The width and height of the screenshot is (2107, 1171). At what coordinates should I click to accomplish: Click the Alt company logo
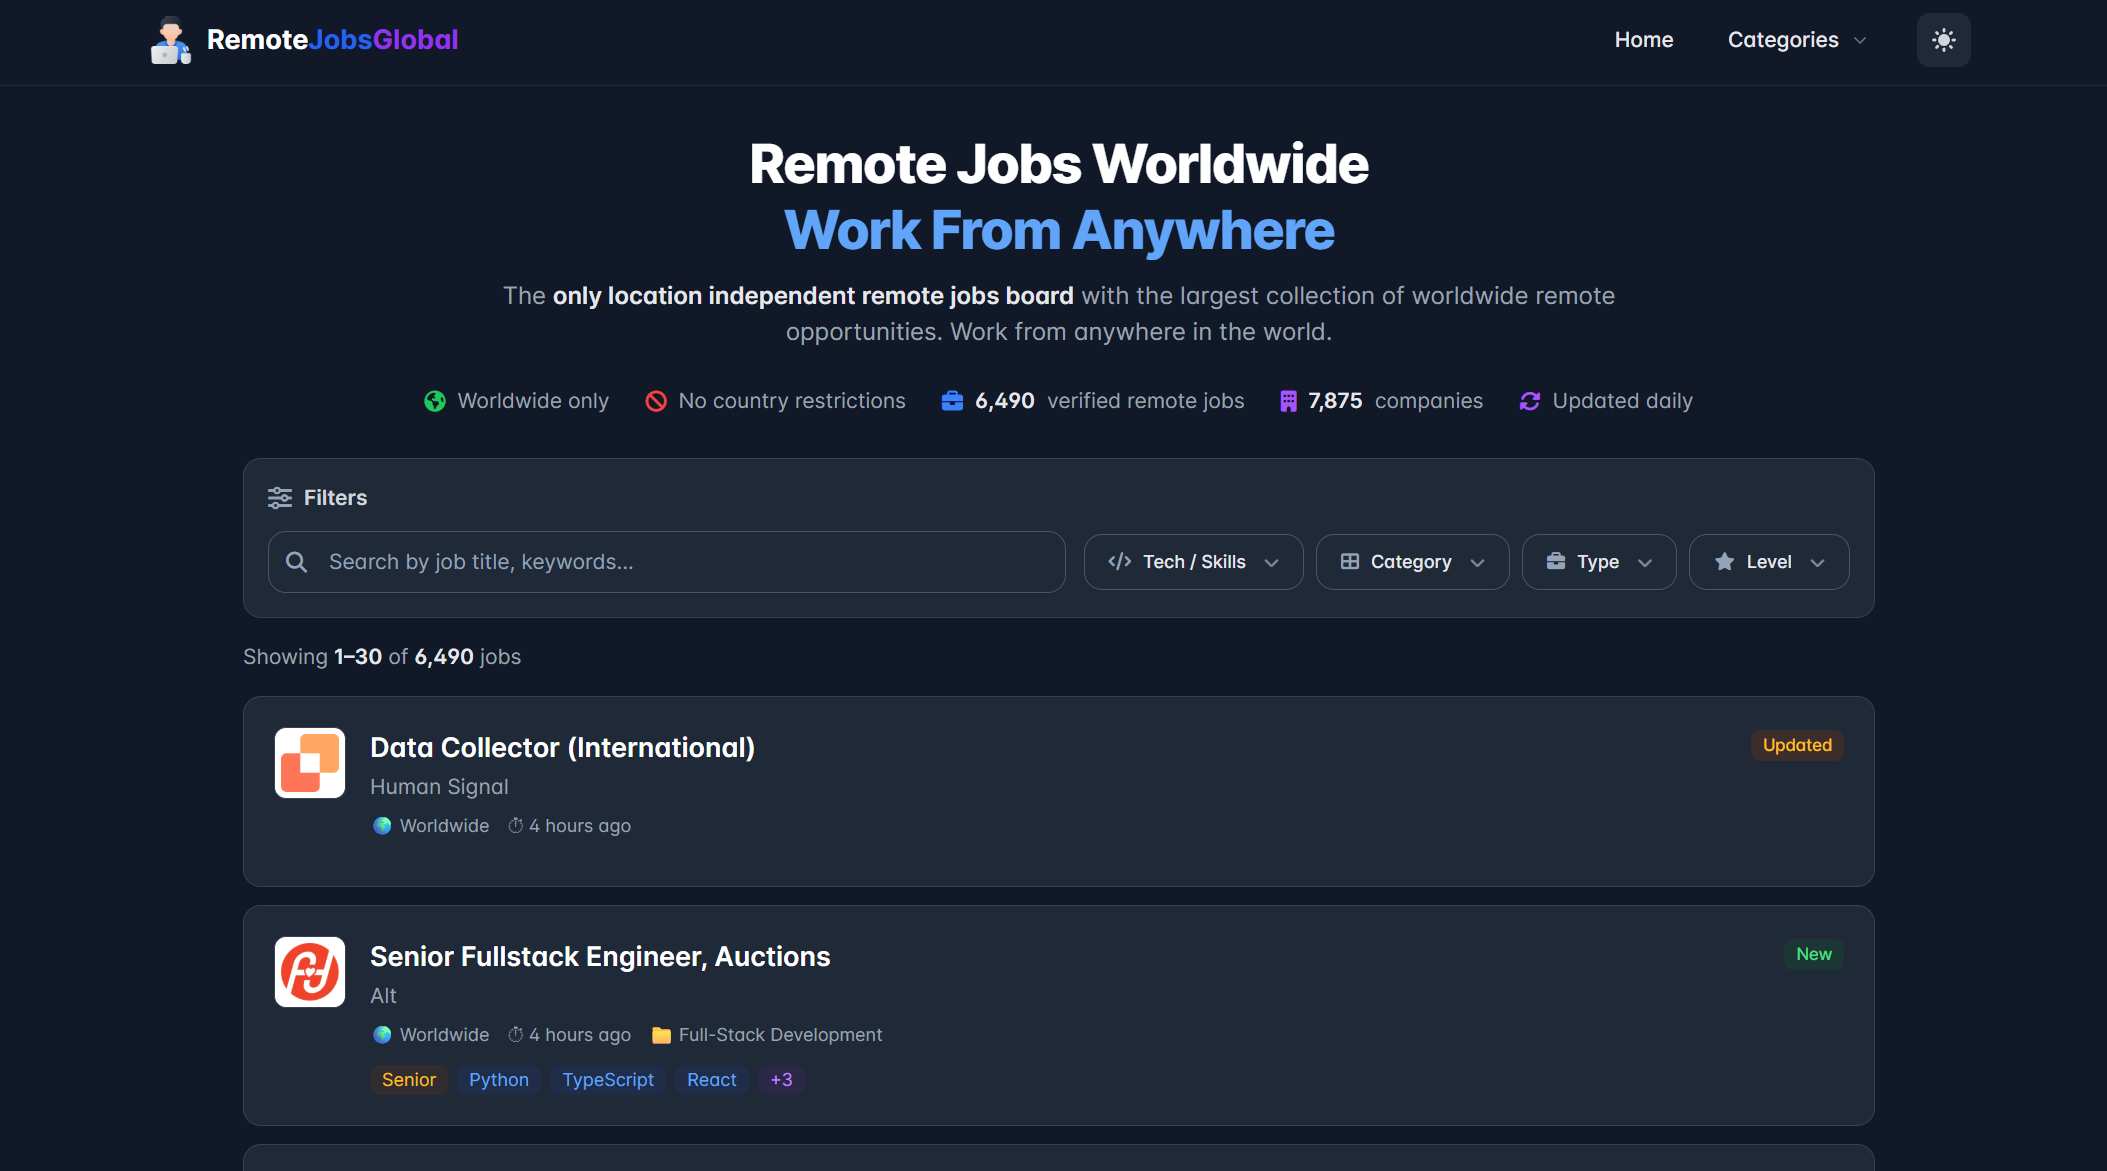pyautogui.click(x=309, y=971)
